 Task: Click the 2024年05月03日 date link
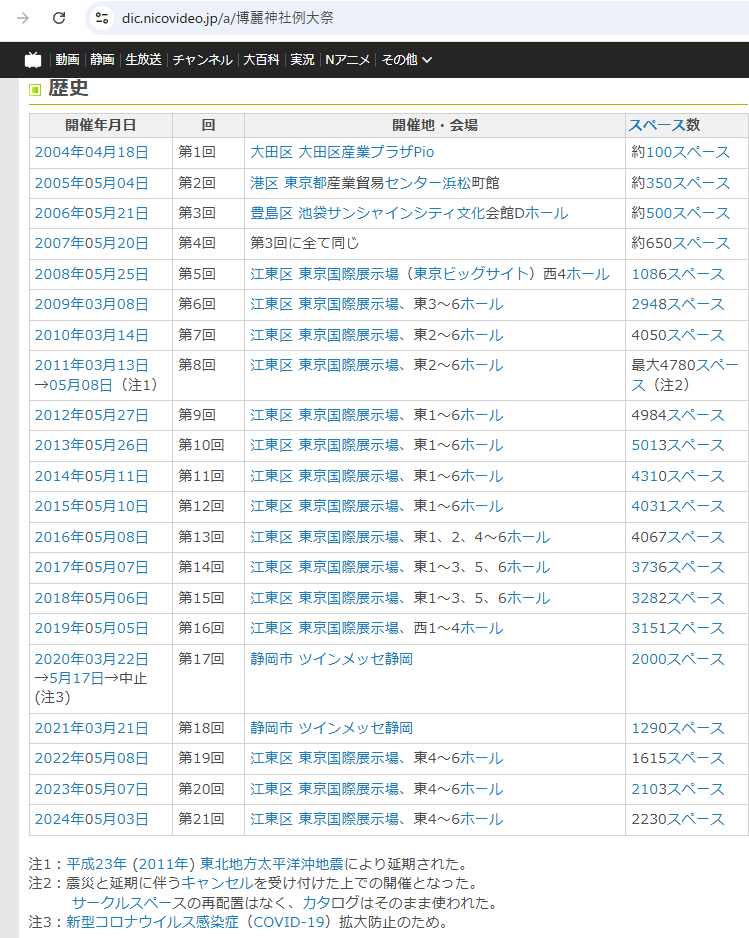(91, 819)
